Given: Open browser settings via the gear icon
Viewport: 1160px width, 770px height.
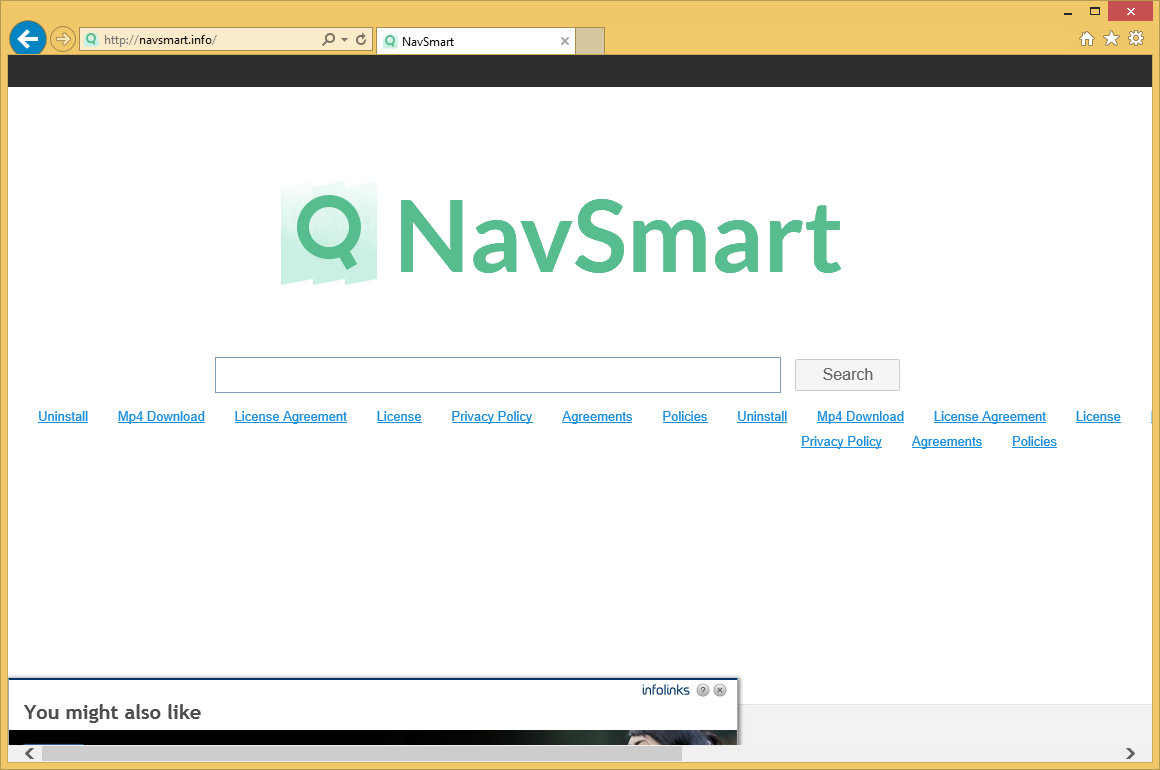Looking at the screenshot, I should 1136,38.
